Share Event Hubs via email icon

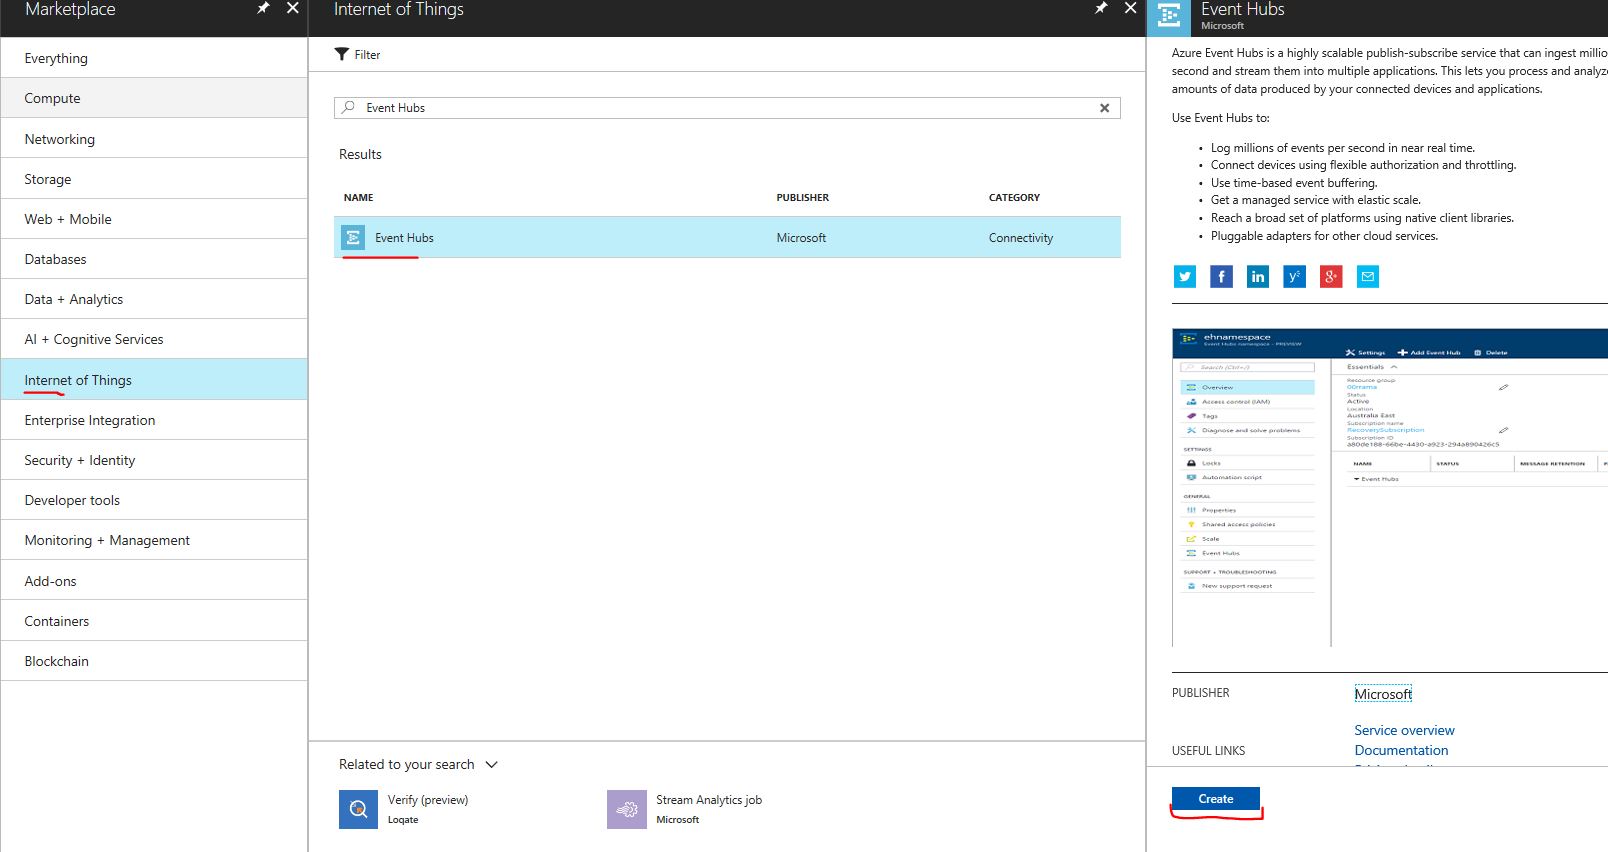(x=1368, y=277)
